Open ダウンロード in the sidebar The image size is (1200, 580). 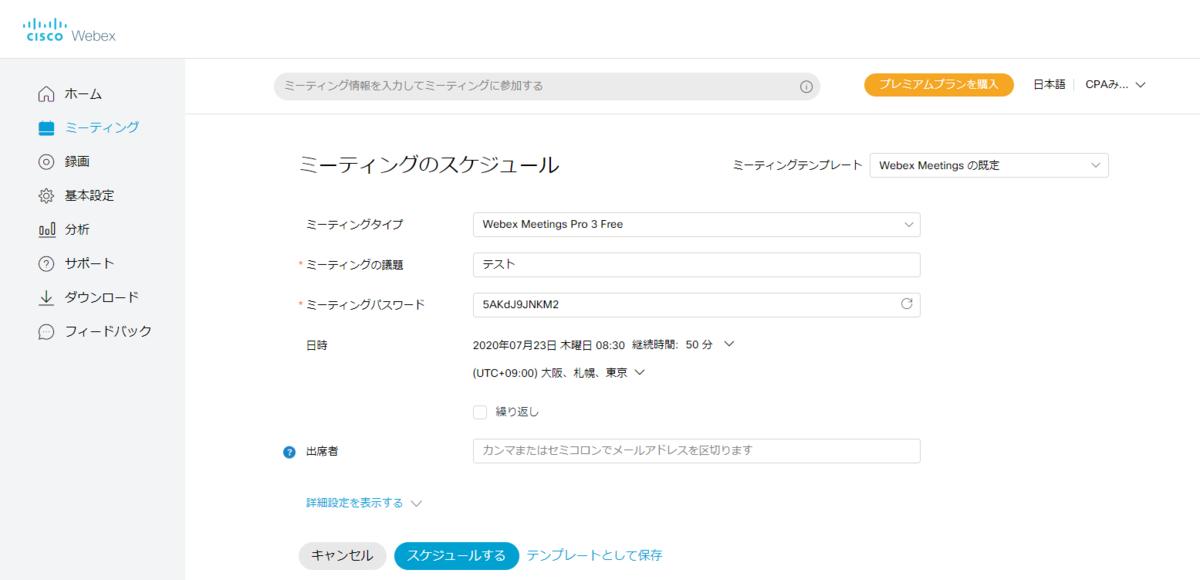point(102,298)
